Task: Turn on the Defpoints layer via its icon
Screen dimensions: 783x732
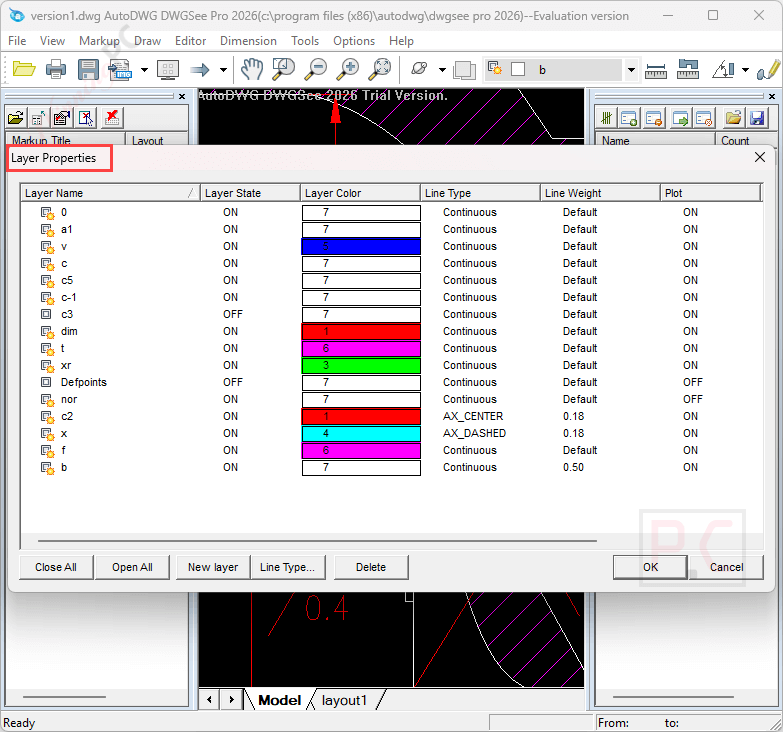Action: (x=46, y=382)
